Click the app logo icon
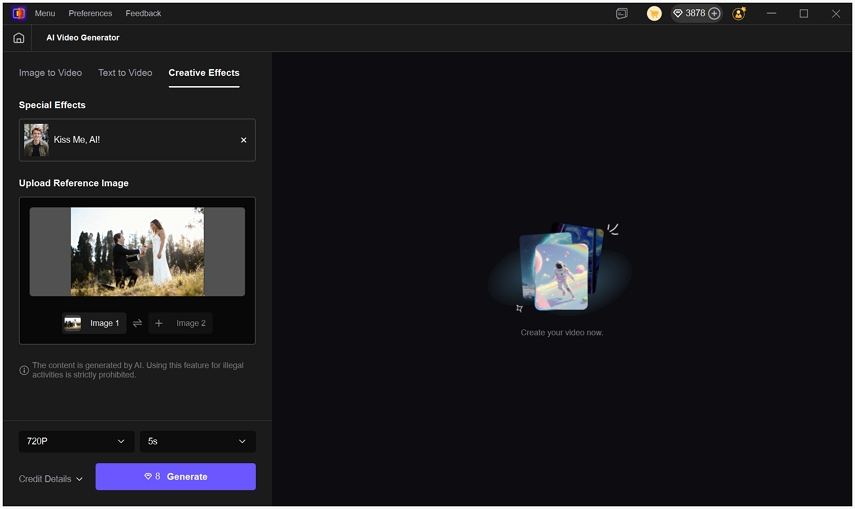The image size is (855, 509). 19,13
